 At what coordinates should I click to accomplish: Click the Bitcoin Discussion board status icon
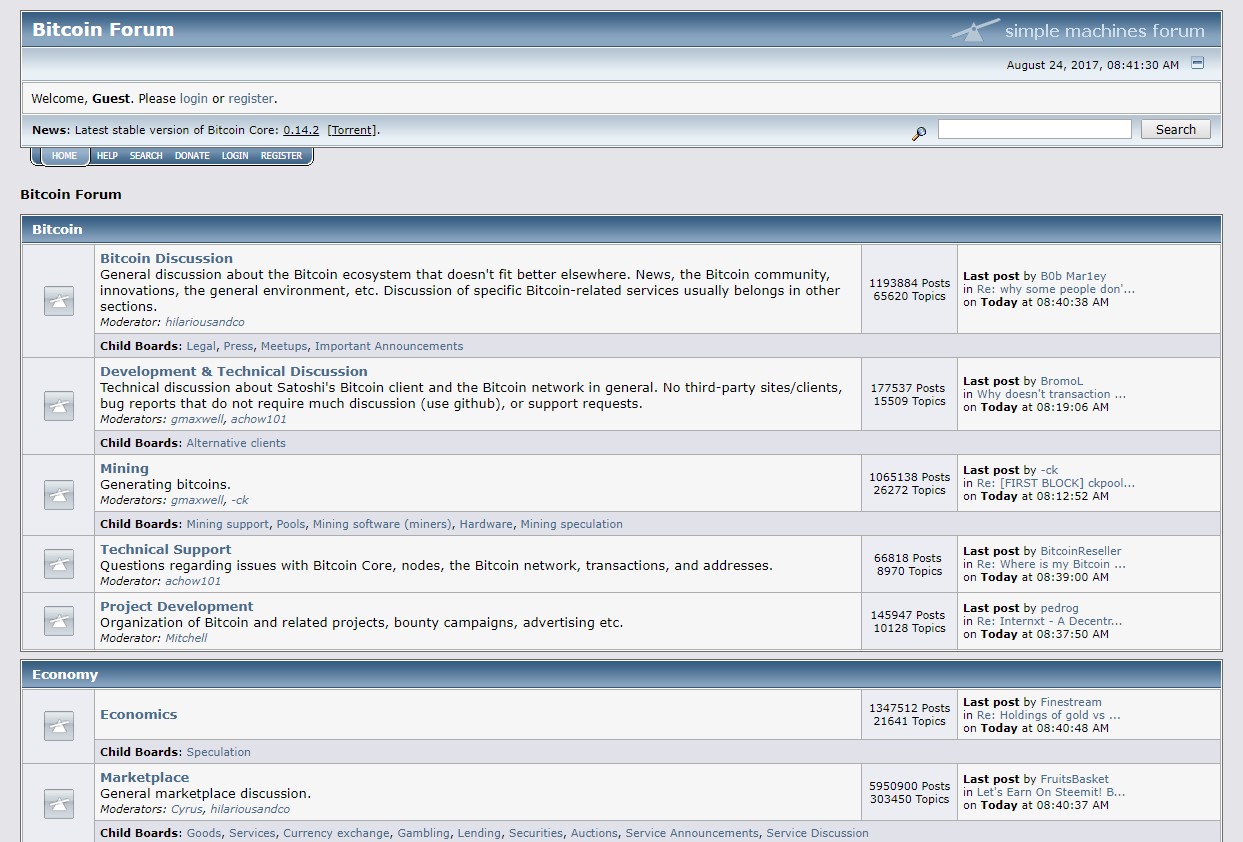[x=59, y=301]
